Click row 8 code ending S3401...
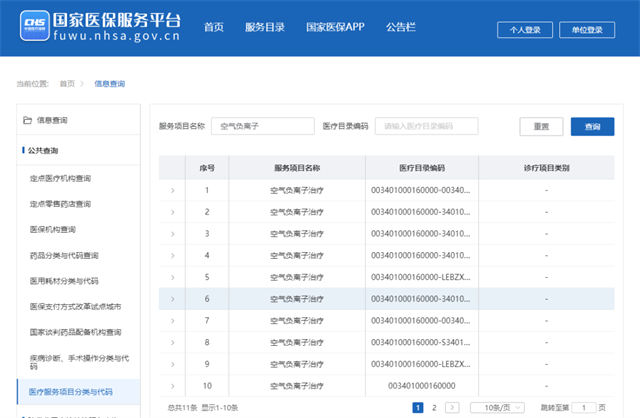640x418 pixels. [420, 342]
